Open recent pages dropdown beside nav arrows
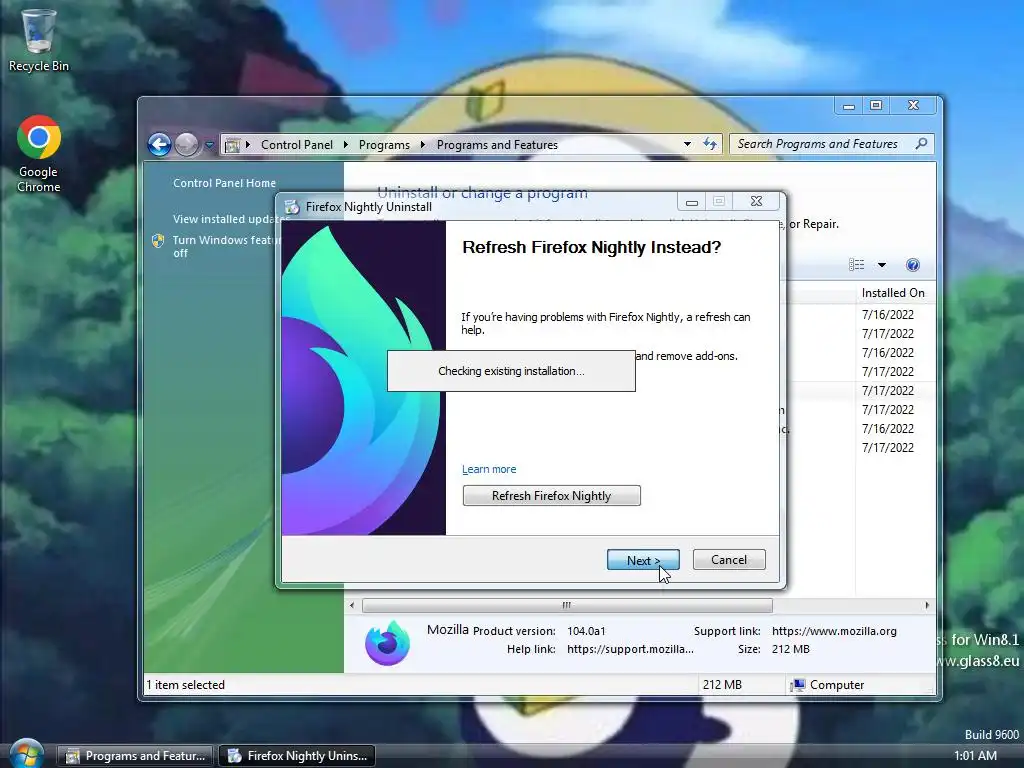 point(209,145)
